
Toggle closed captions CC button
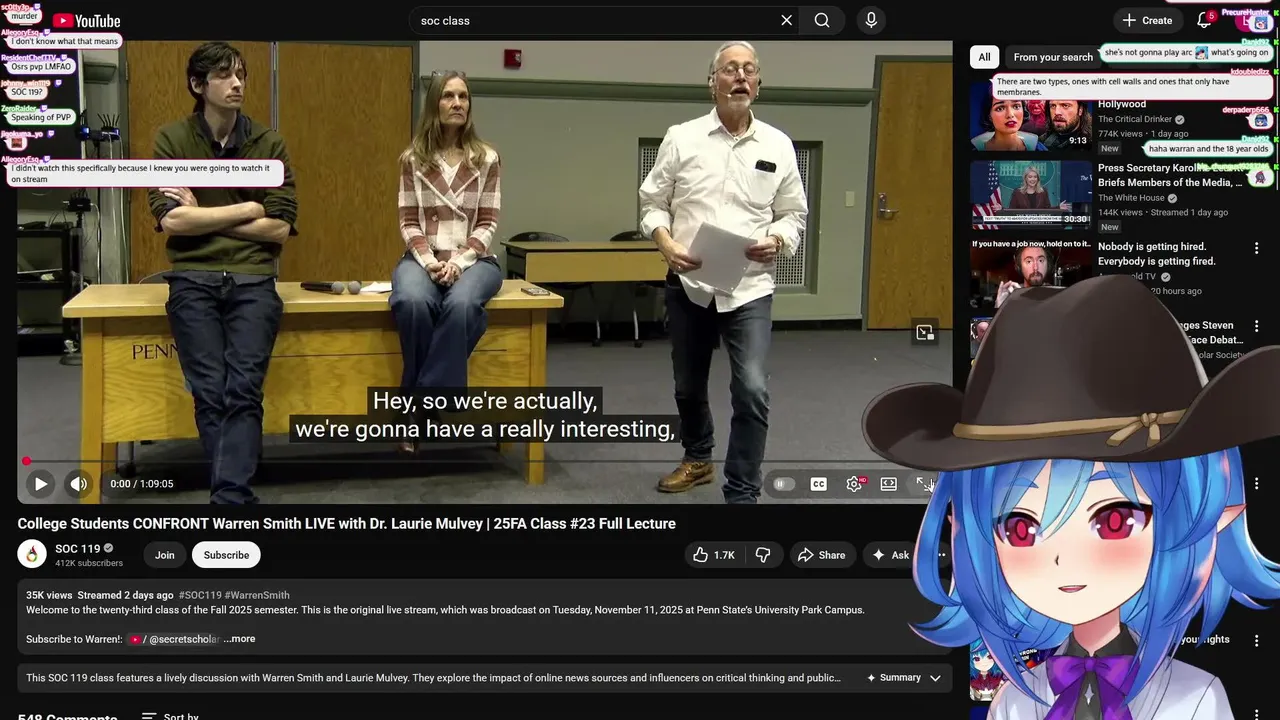(818, 484)
